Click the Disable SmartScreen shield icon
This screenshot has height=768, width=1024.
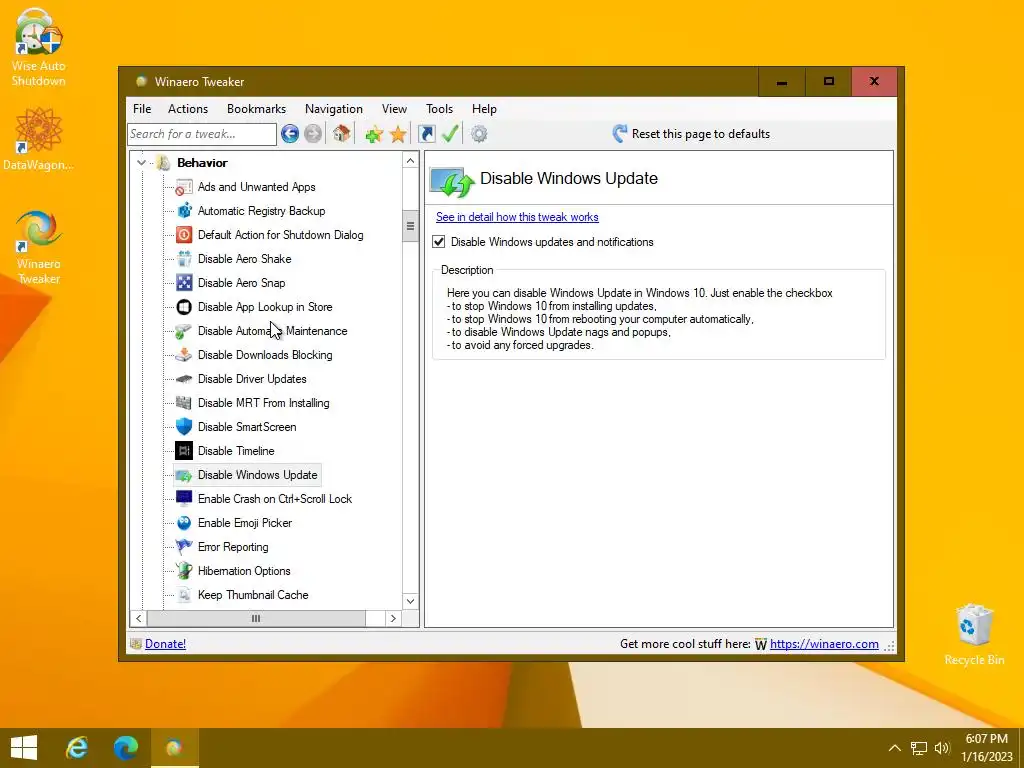[x=184, y=427]
